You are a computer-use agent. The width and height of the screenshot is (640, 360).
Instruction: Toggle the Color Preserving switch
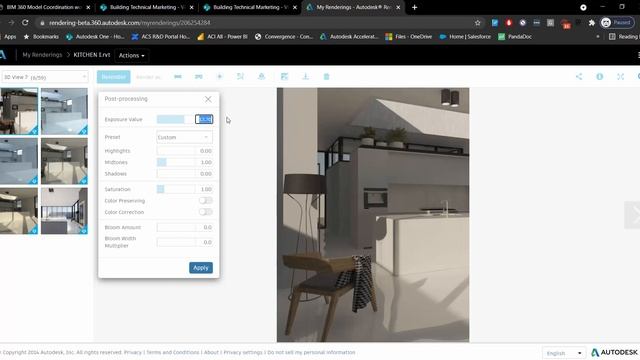(x=206, y=200)
